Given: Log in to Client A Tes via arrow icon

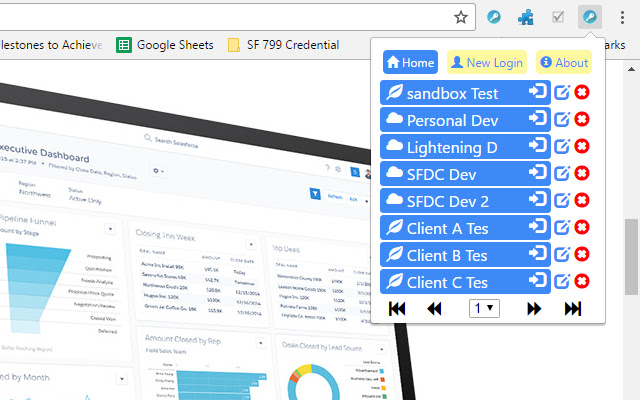Looking at the screenshot, I should (538, 226).
